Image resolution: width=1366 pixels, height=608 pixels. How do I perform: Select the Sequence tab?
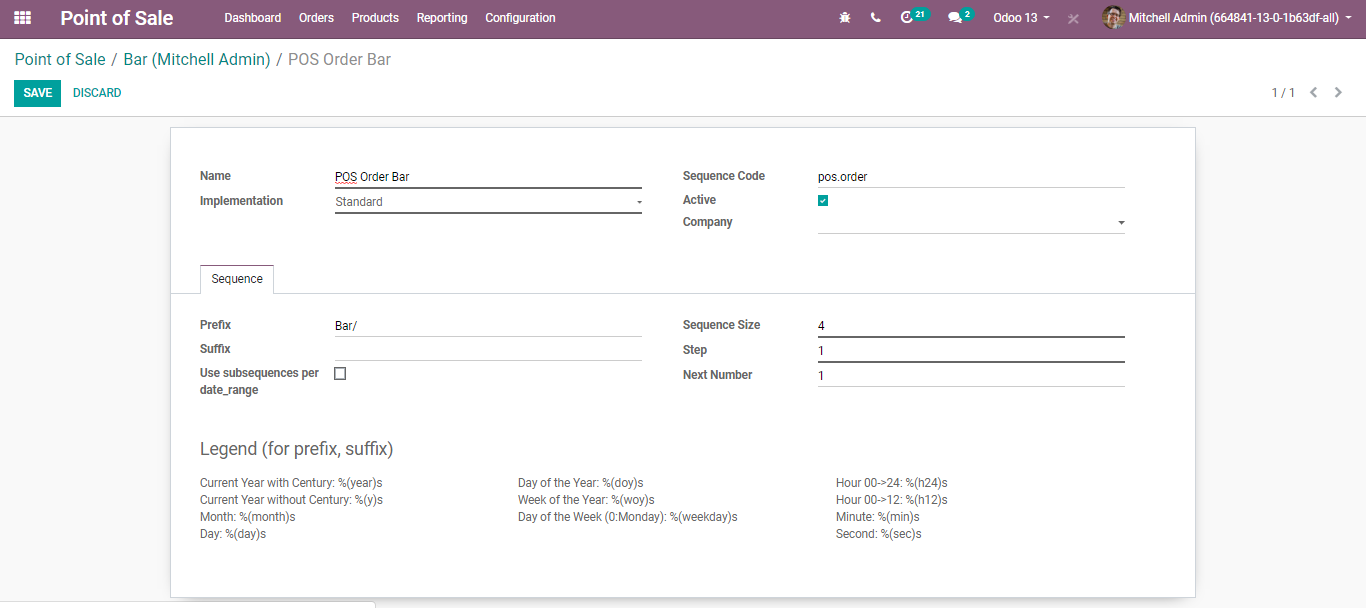237,279
